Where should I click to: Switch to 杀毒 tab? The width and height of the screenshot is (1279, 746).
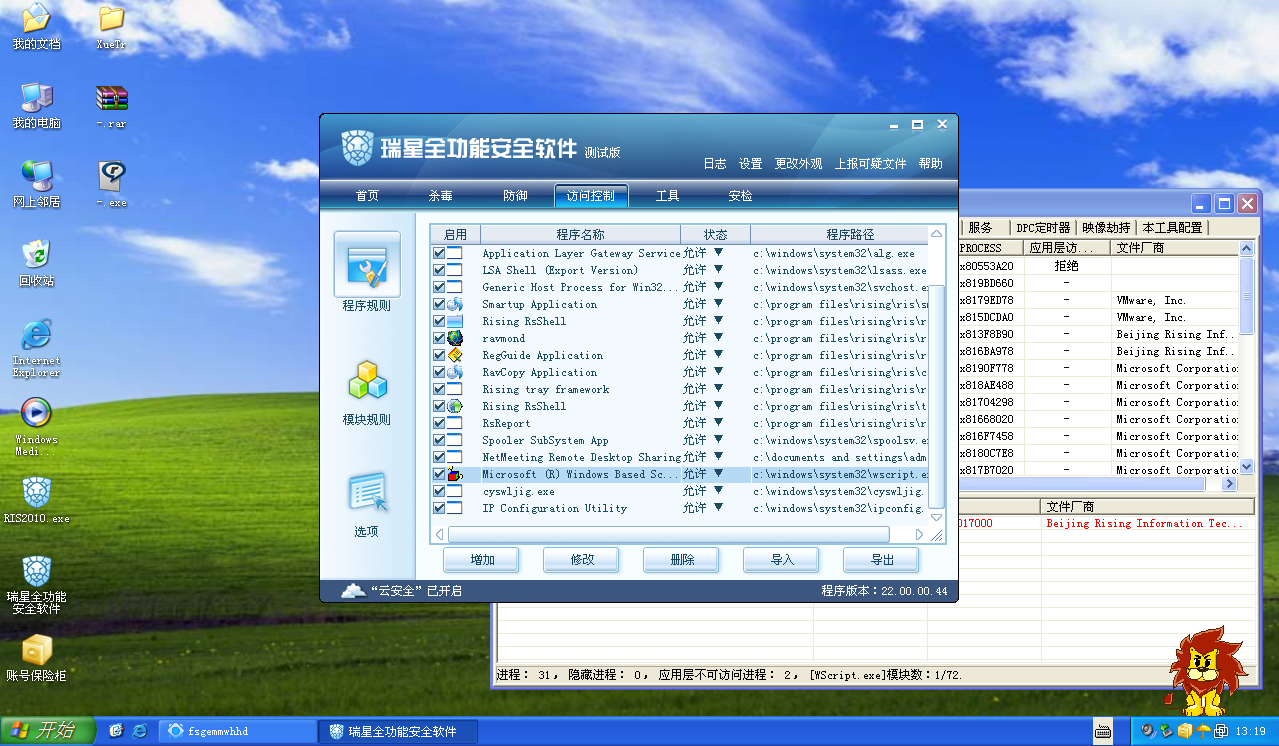(441, 196)
